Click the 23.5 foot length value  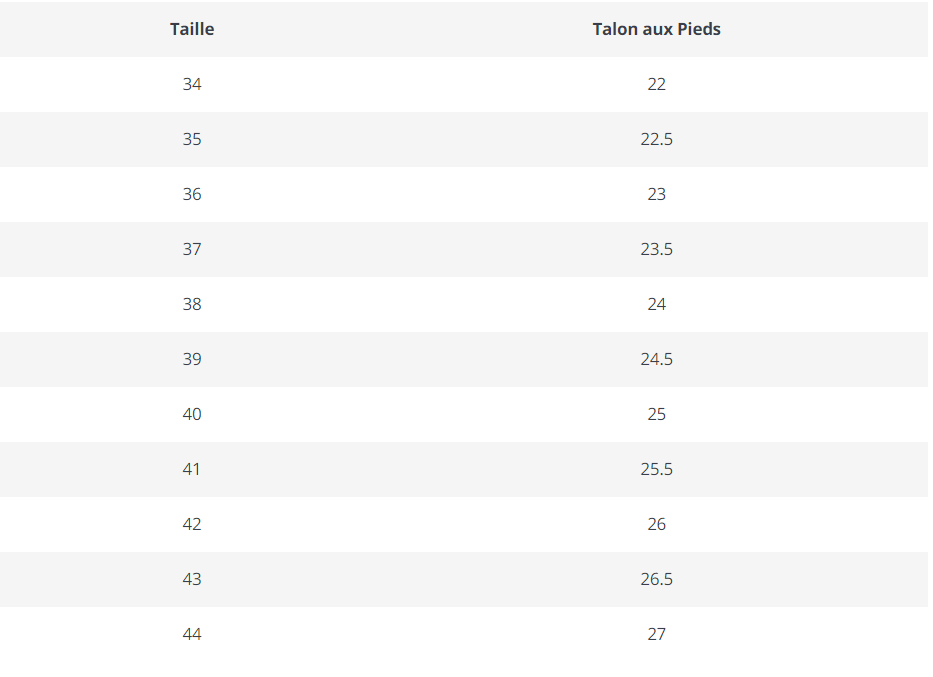[656, 249]
